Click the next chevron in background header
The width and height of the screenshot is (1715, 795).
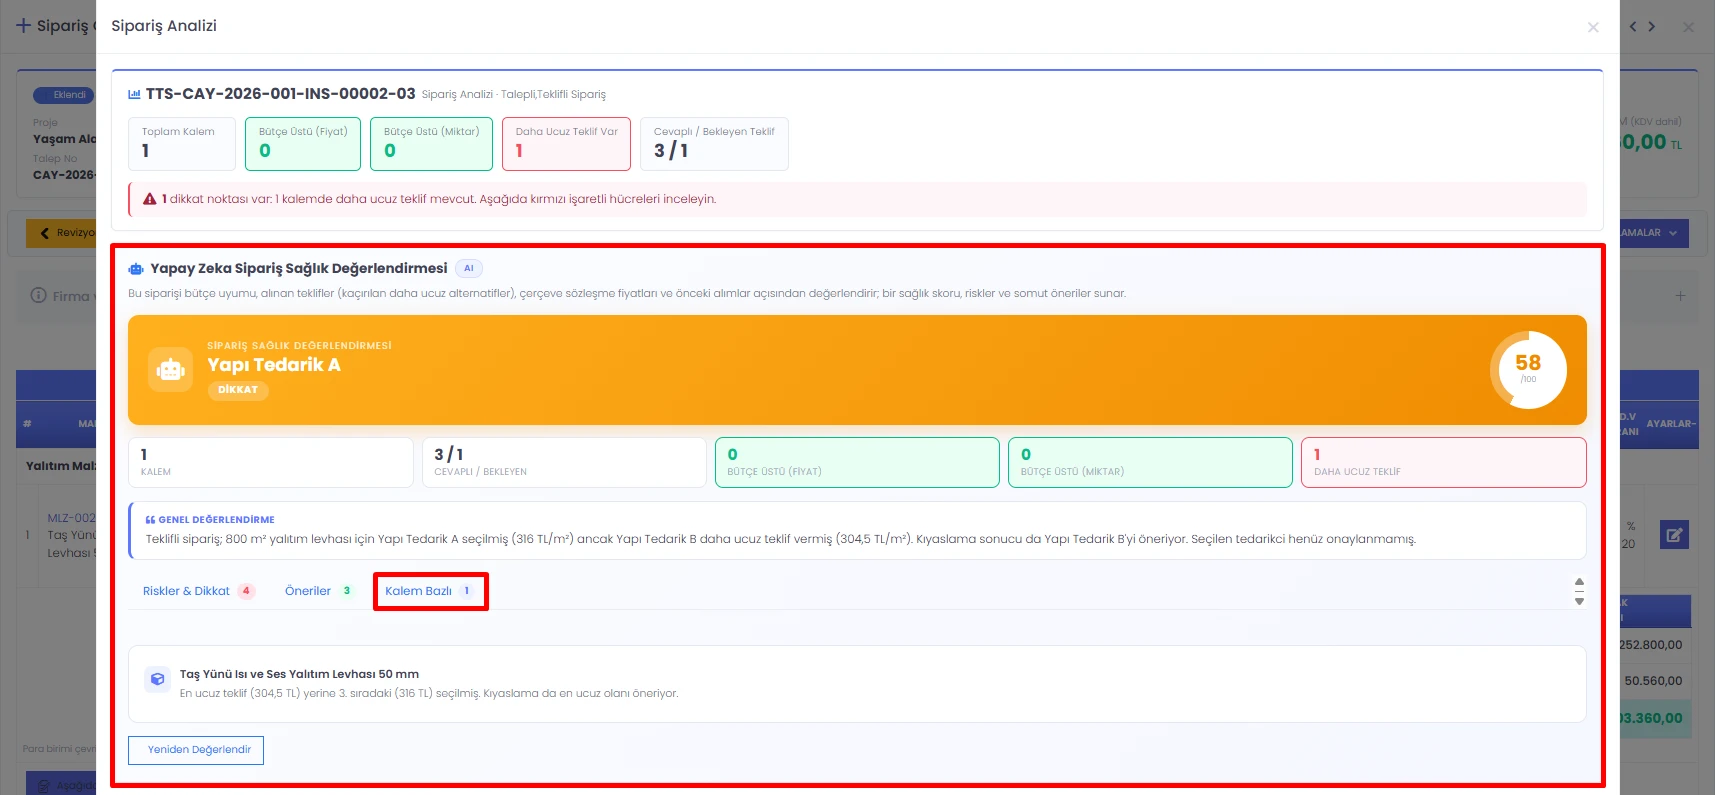(x=1652, y=27)
